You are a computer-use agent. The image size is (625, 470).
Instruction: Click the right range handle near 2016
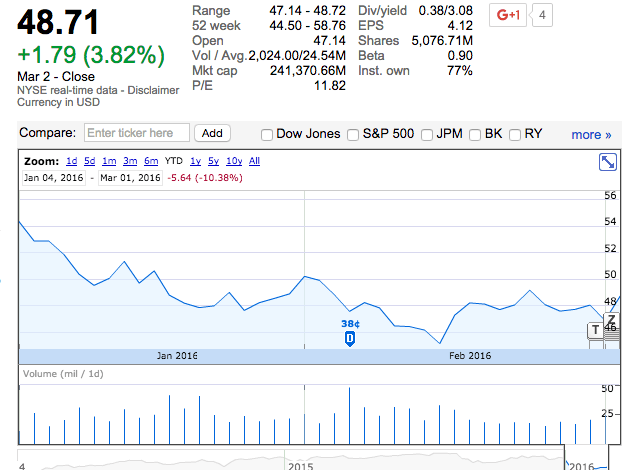(x=609, y=456)
